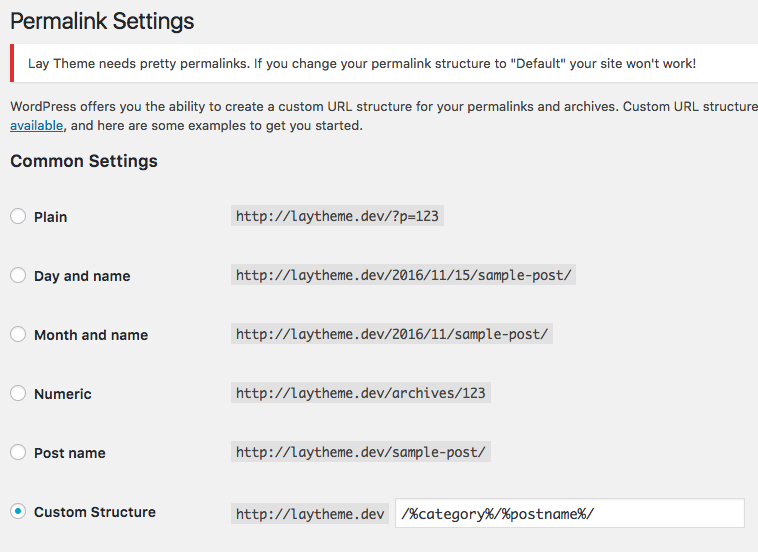Click in the custom structure text field
This screenshot has width=758, height=552.
coord(569,513)
